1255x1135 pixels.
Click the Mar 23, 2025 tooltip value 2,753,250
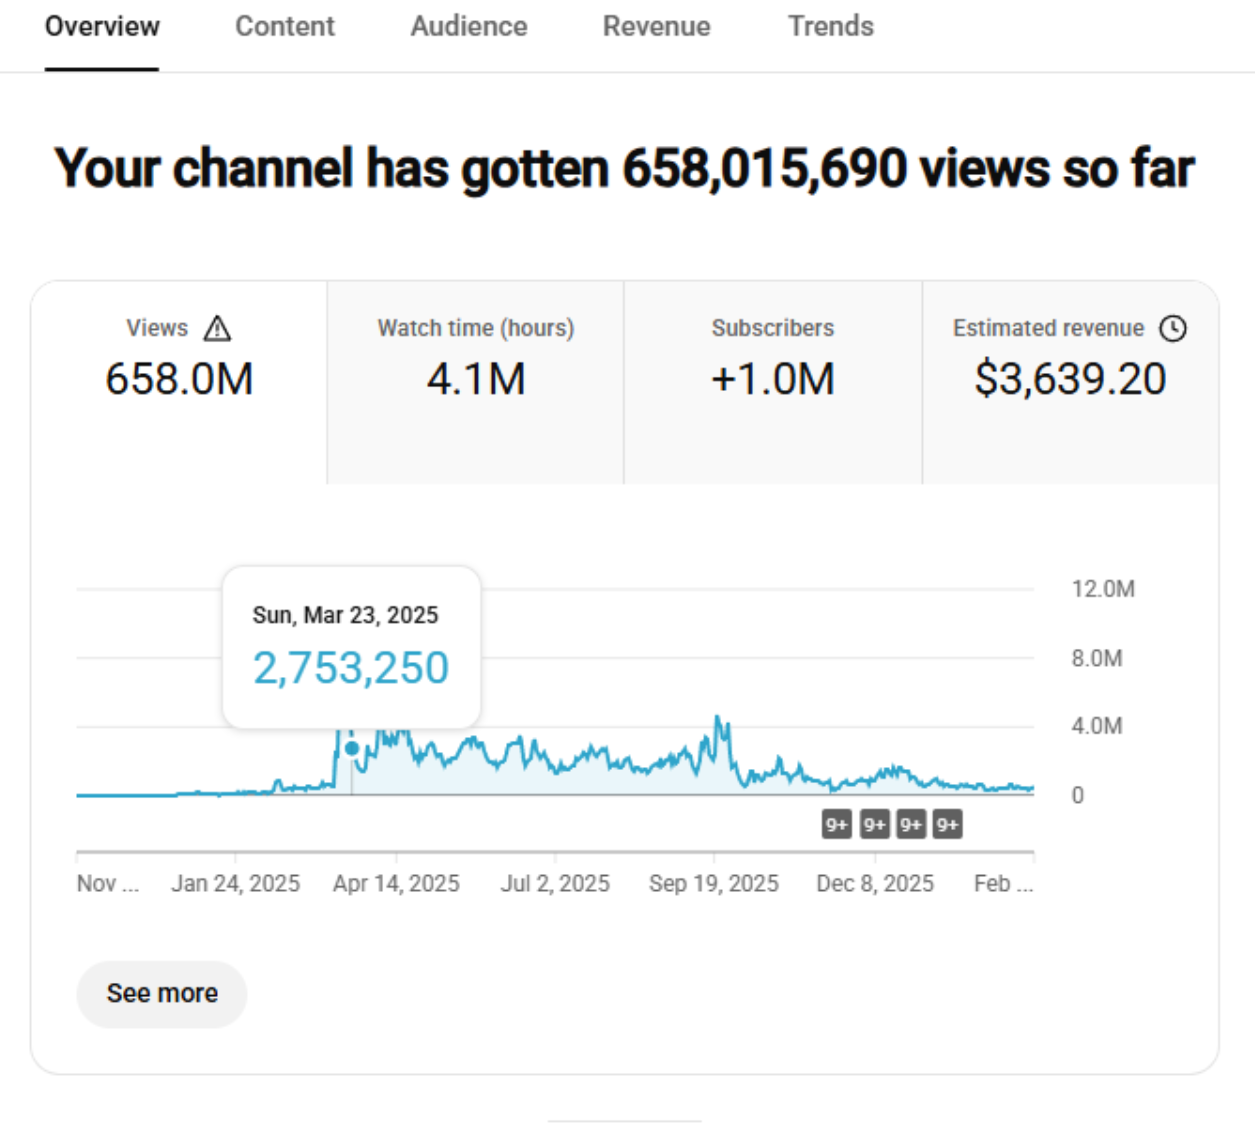(x=350, y=668)
